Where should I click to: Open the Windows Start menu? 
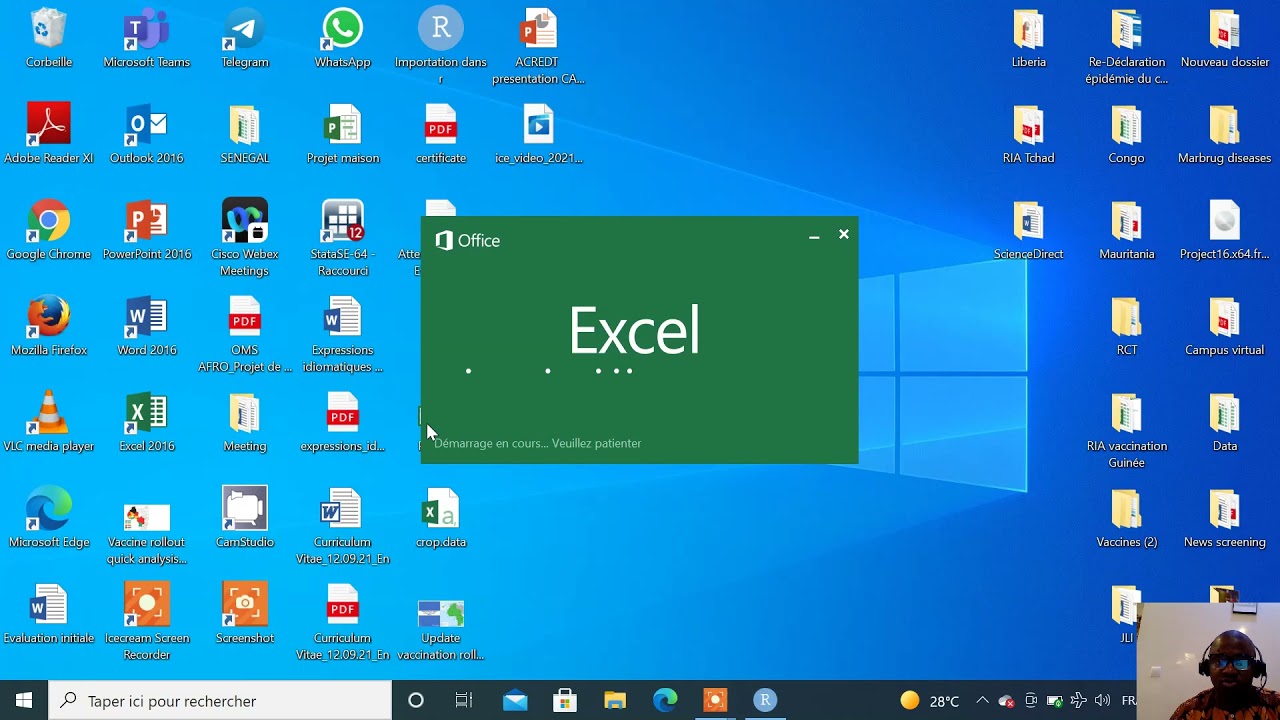24,700
